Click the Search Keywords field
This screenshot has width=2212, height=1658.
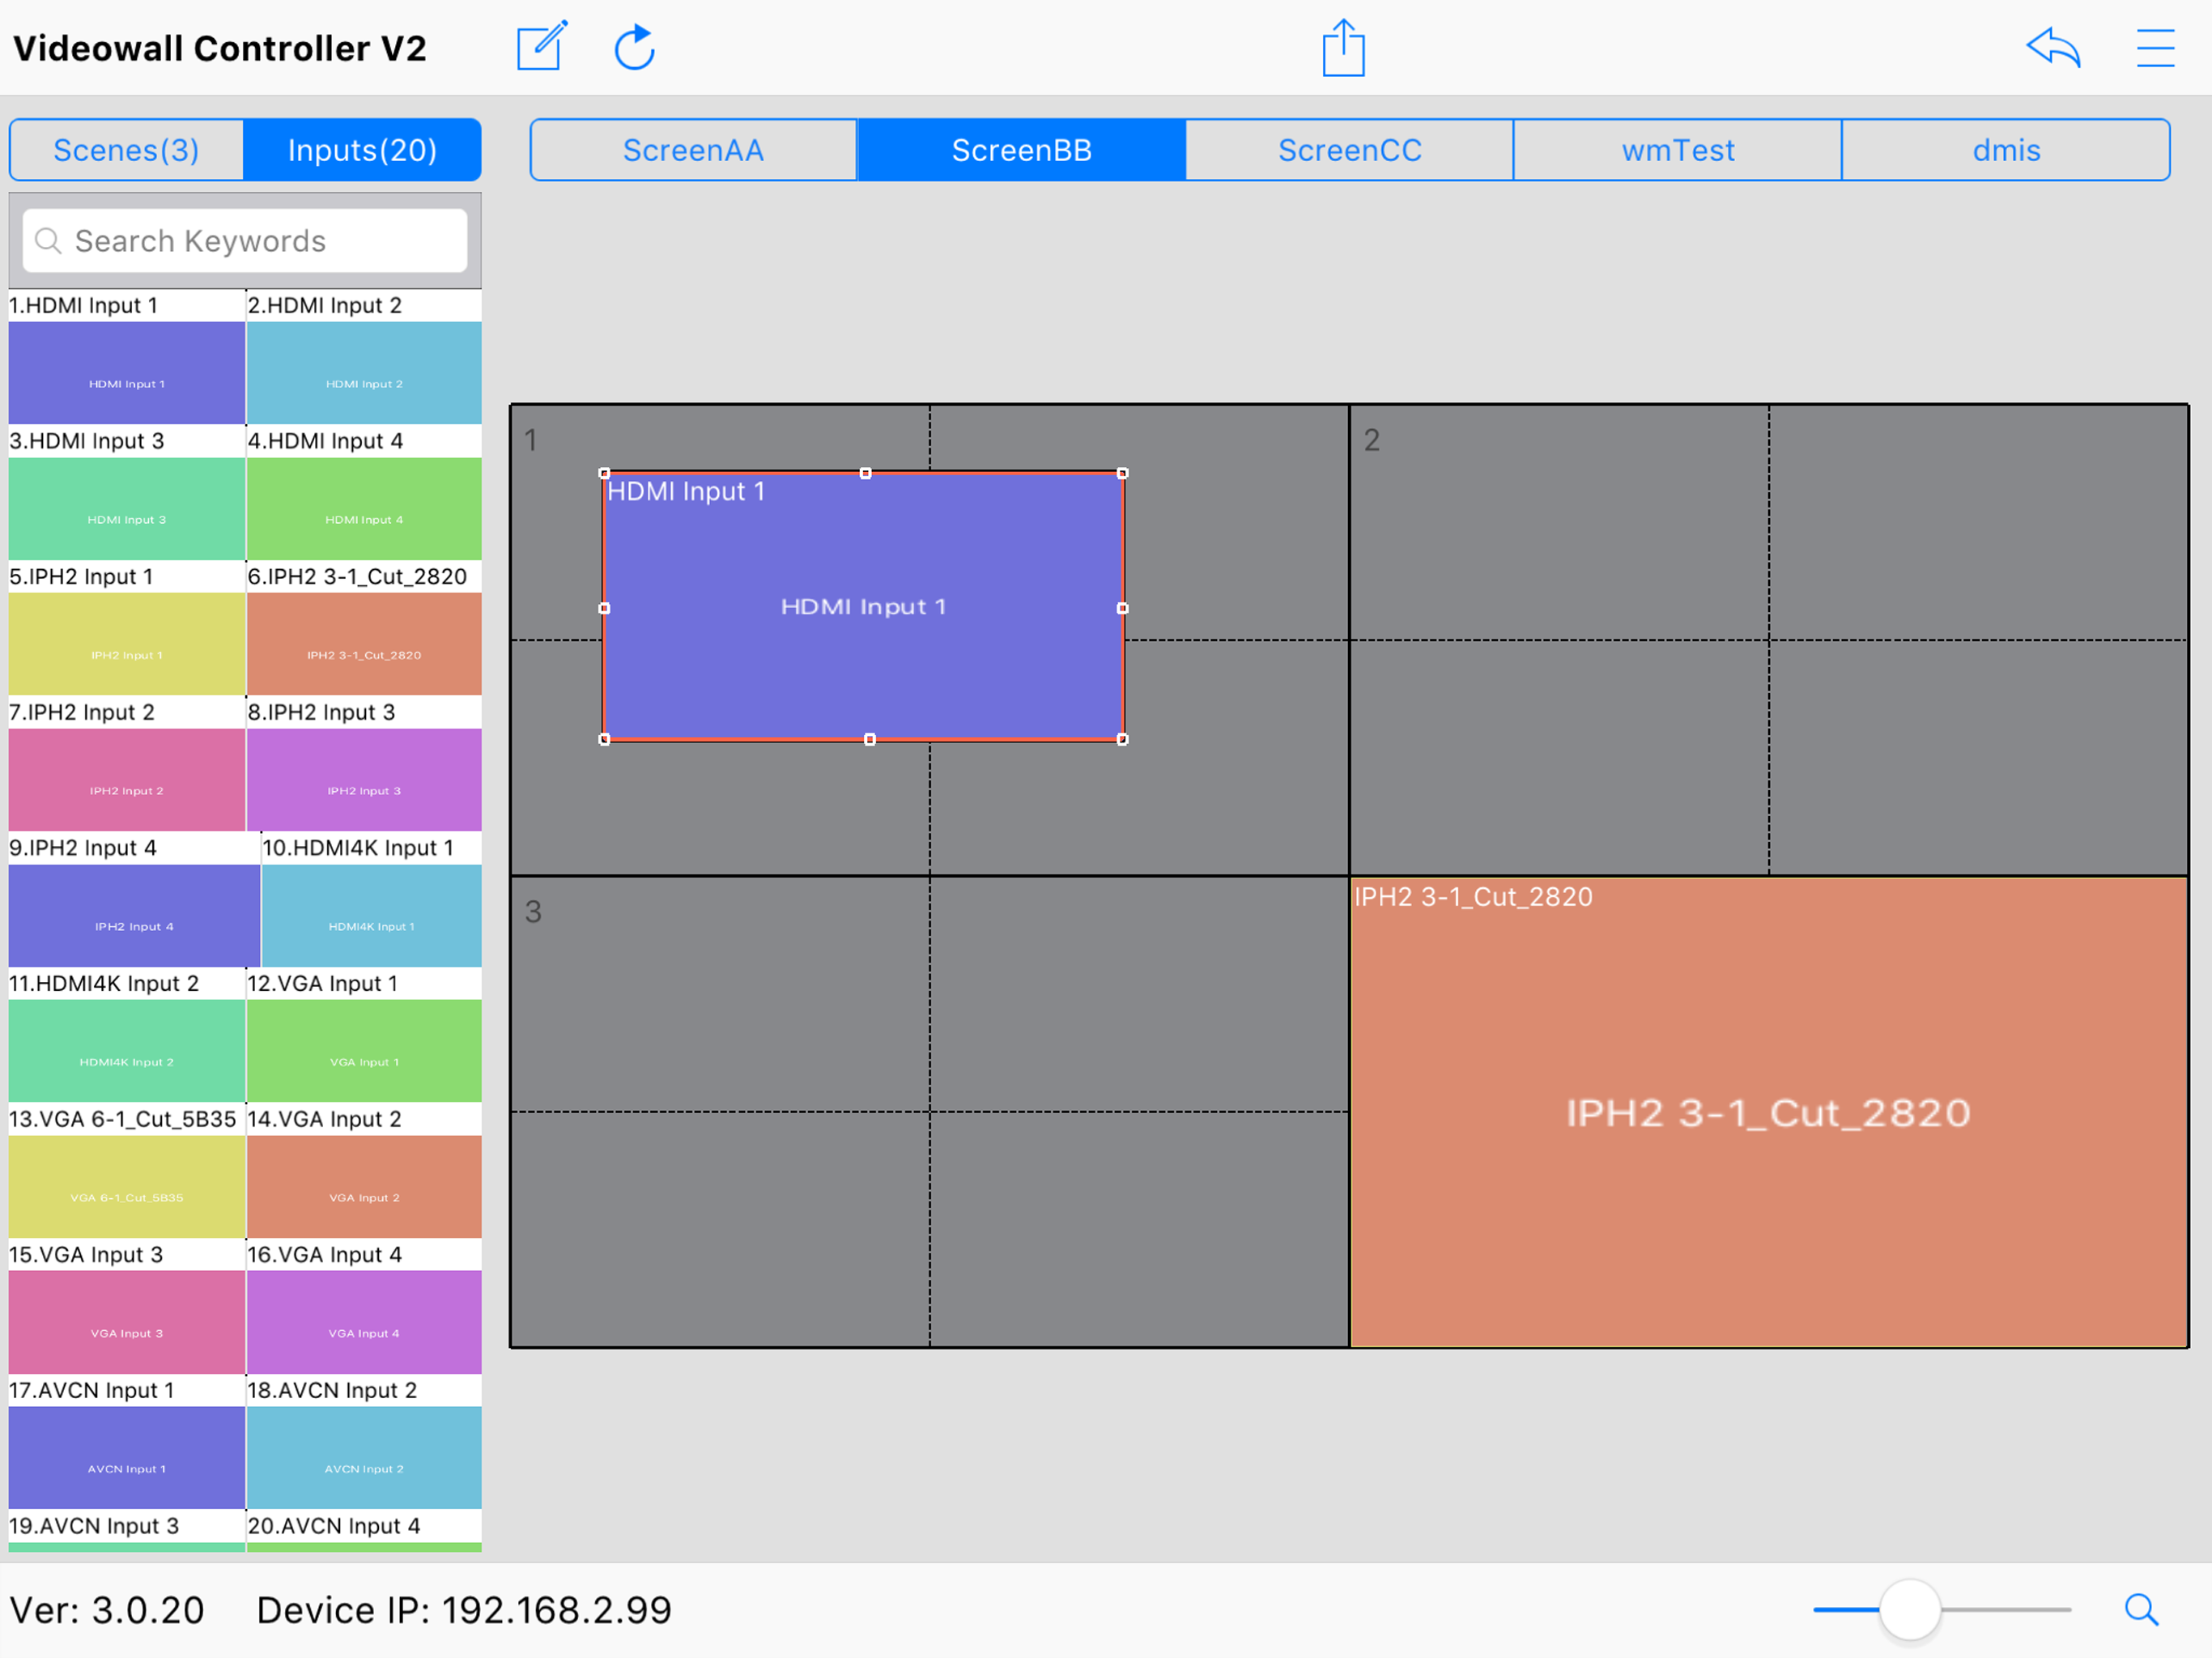point(245,241)
